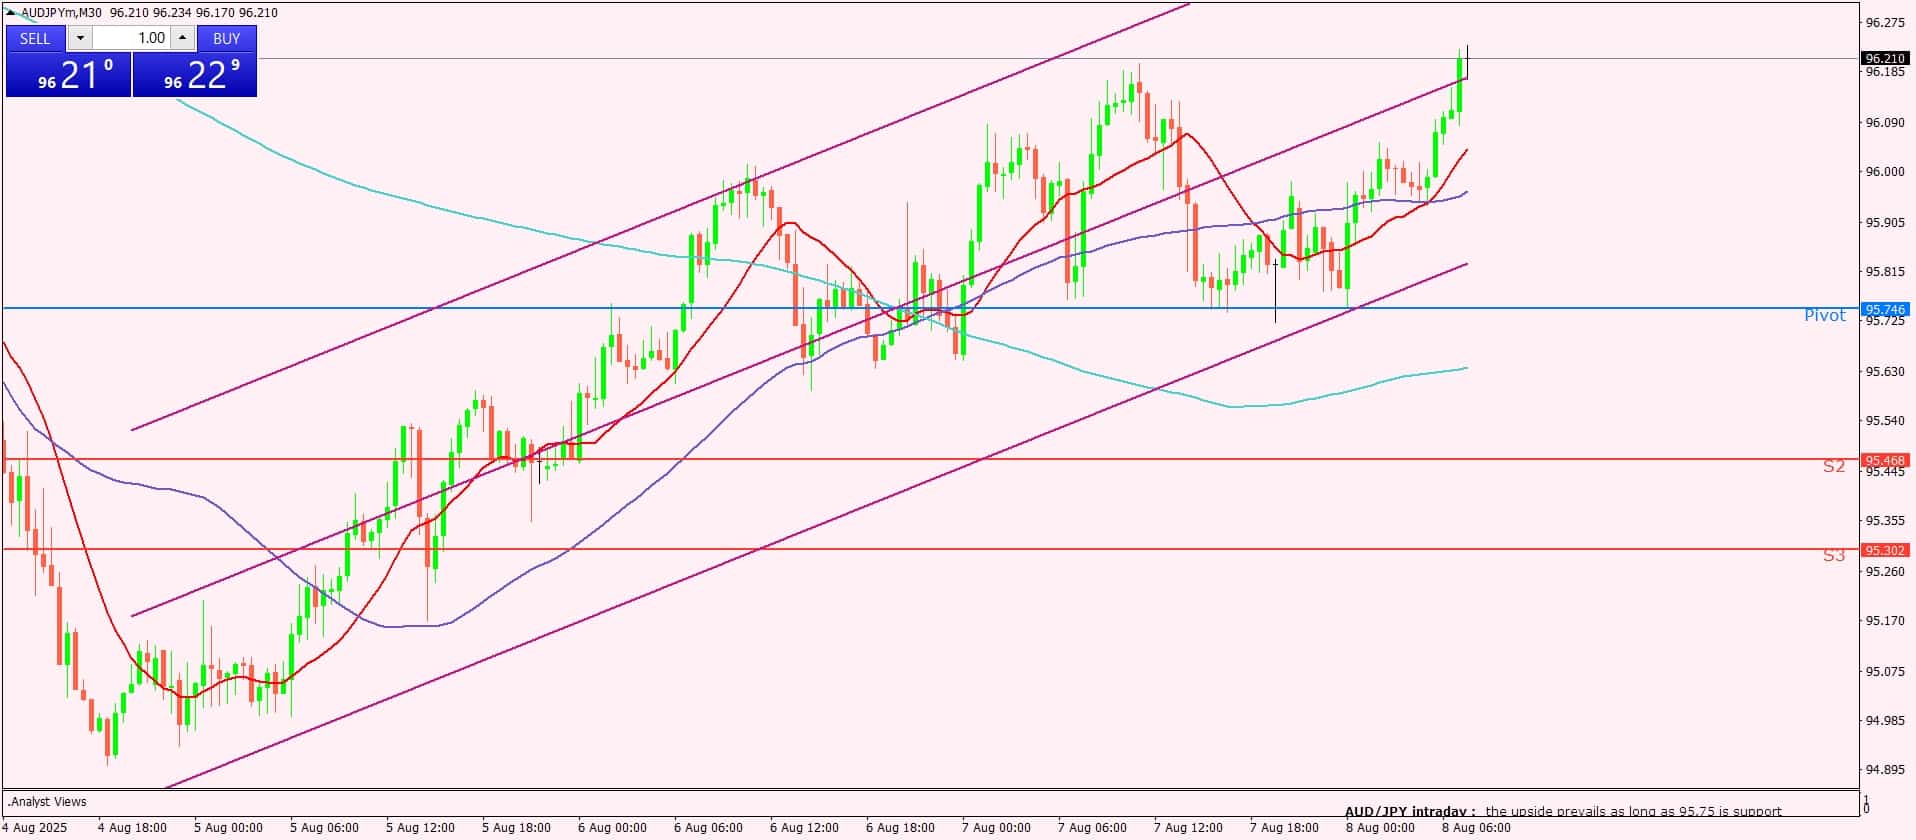Click the 7 Aug 12:00 time label
This screenshot has width=1916, height=840.
(x=1188, y=827)
